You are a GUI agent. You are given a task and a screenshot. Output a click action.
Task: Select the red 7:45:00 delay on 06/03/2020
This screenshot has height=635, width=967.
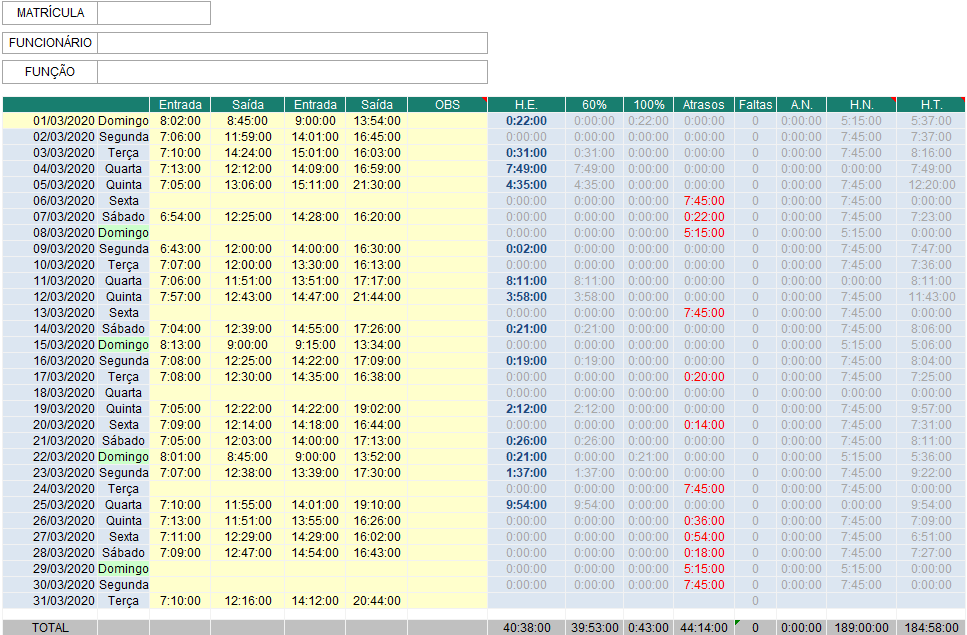(x=704, y=201)
